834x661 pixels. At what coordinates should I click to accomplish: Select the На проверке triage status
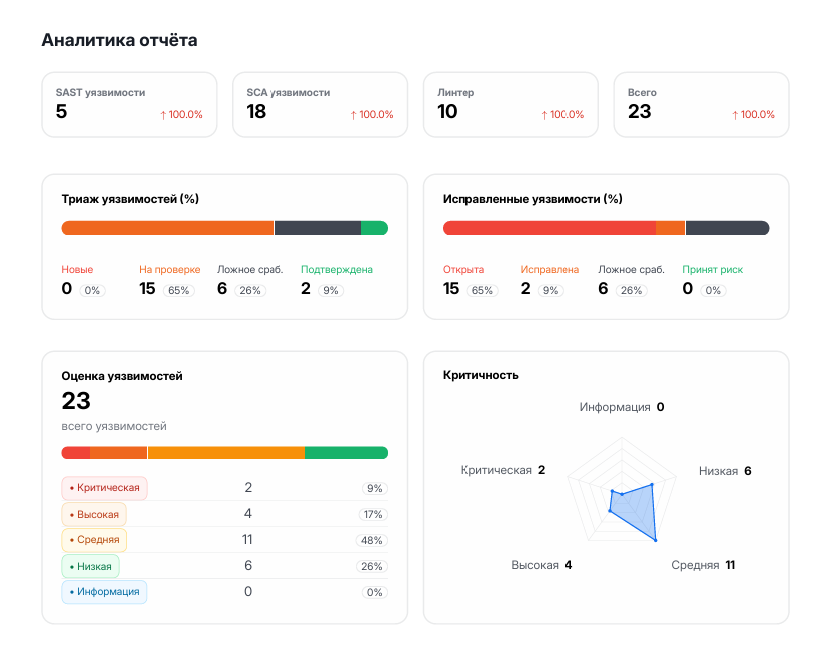coord(170,270)
